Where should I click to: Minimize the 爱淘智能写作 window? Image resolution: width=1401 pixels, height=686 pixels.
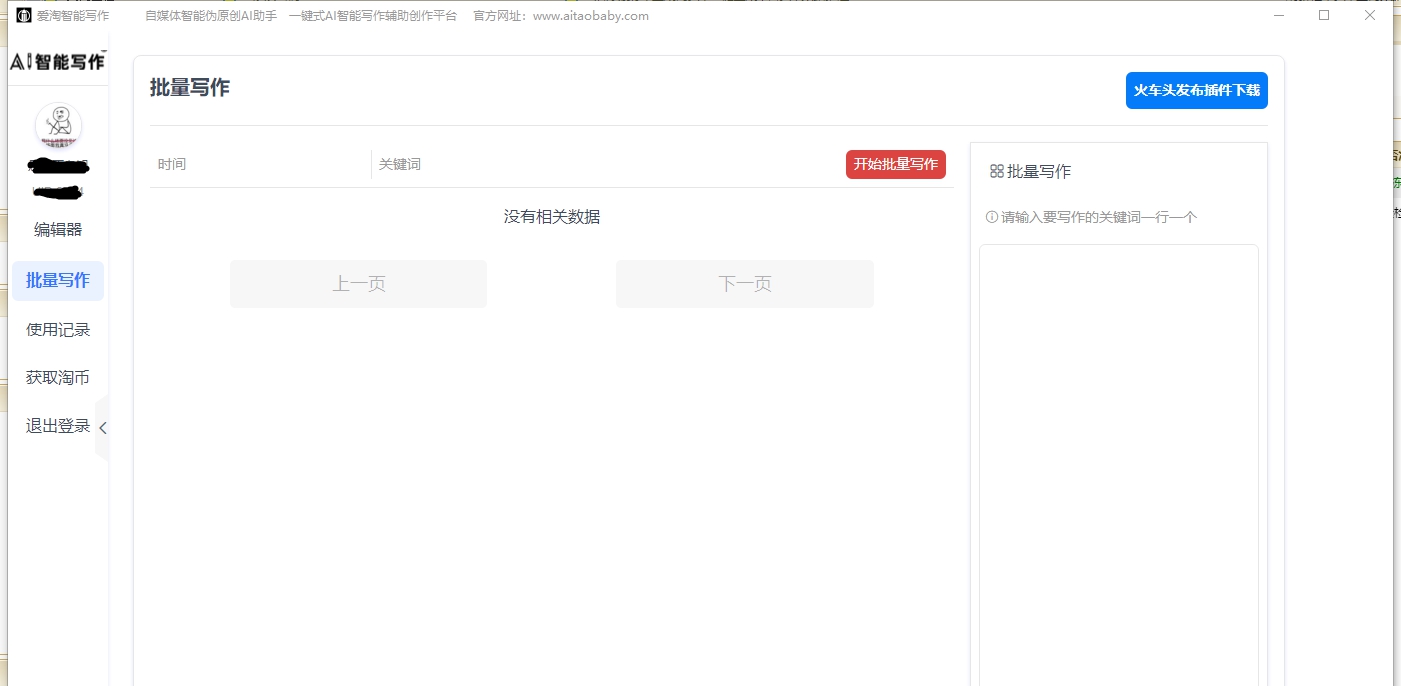(x=1278, y=15)
